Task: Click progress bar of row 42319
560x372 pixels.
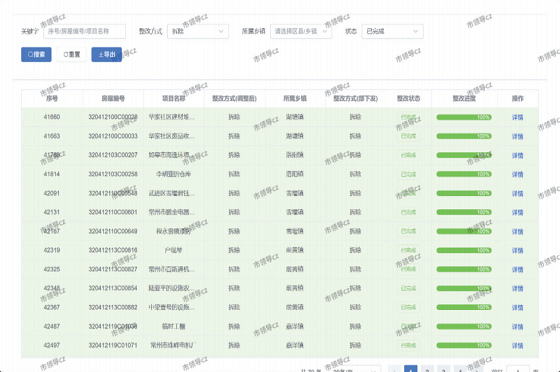Action: click(464, 250)
